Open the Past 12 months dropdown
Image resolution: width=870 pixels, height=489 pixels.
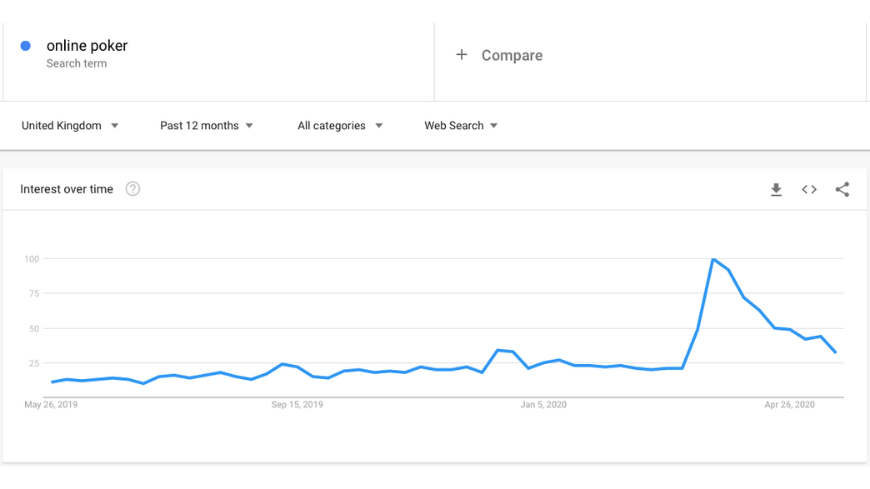click(x=206, y=125)
